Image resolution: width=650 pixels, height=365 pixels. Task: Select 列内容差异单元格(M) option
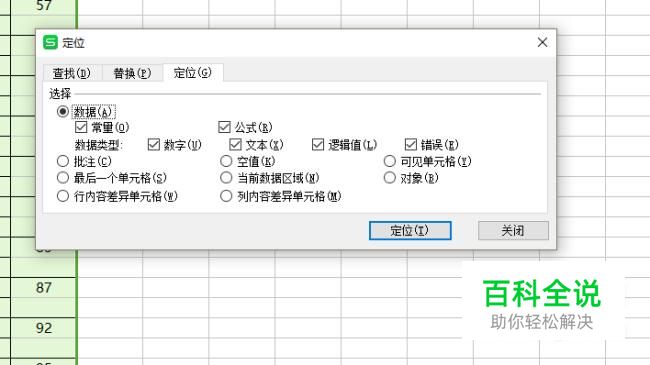(x=226, y=196)
